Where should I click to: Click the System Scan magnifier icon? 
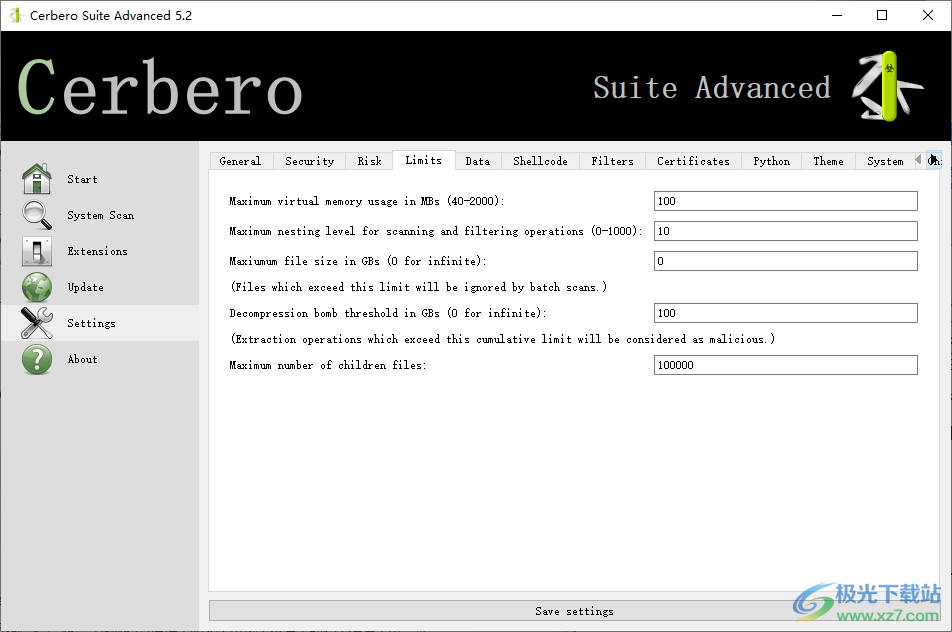tap(37, 215)
